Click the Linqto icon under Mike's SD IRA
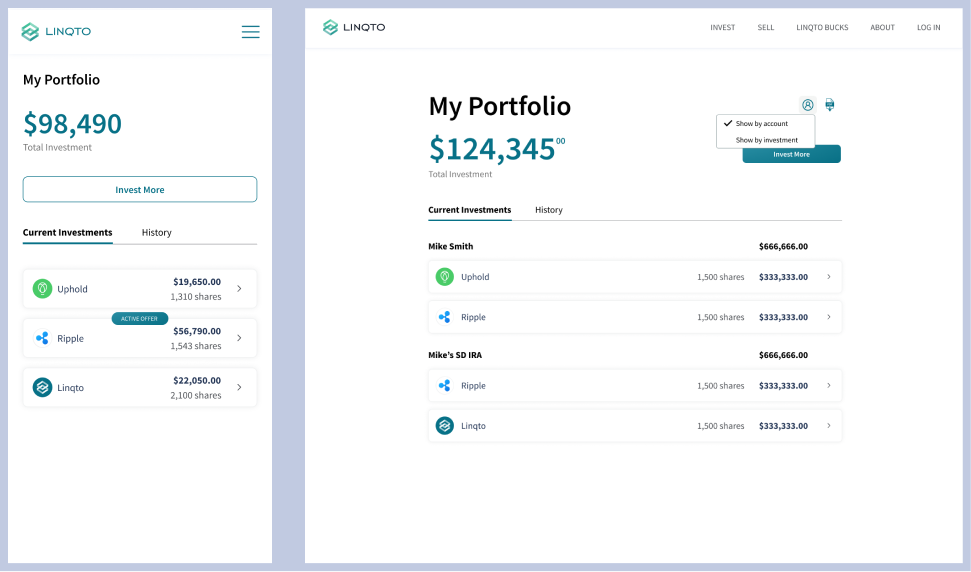971x572 pixels. (x=445, y=426)
